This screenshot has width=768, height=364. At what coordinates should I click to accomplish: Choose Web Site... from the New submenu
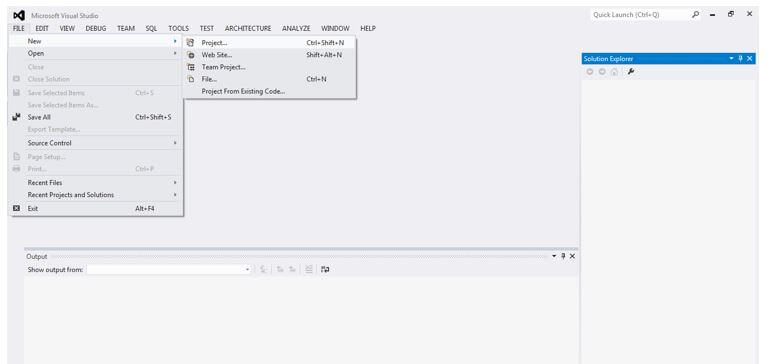coord(269,55)
